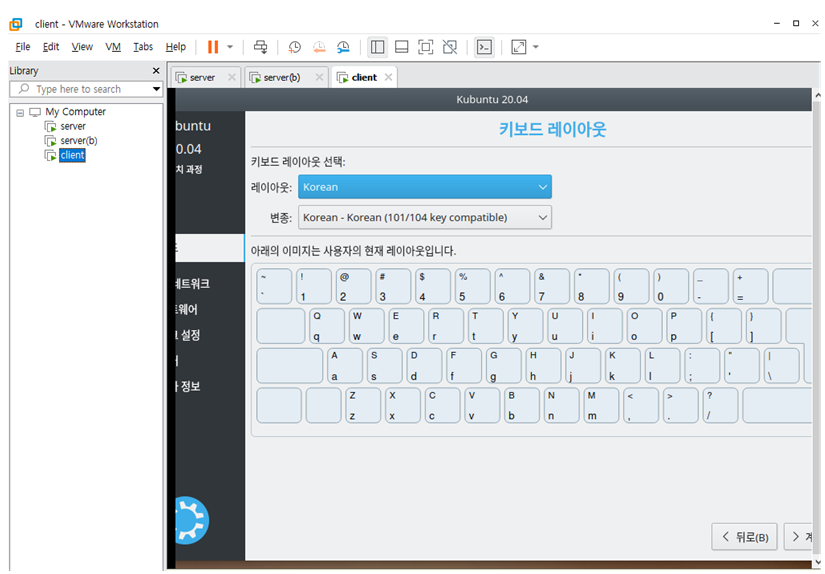Click the A key on keyboard preview

pos(344,366)
